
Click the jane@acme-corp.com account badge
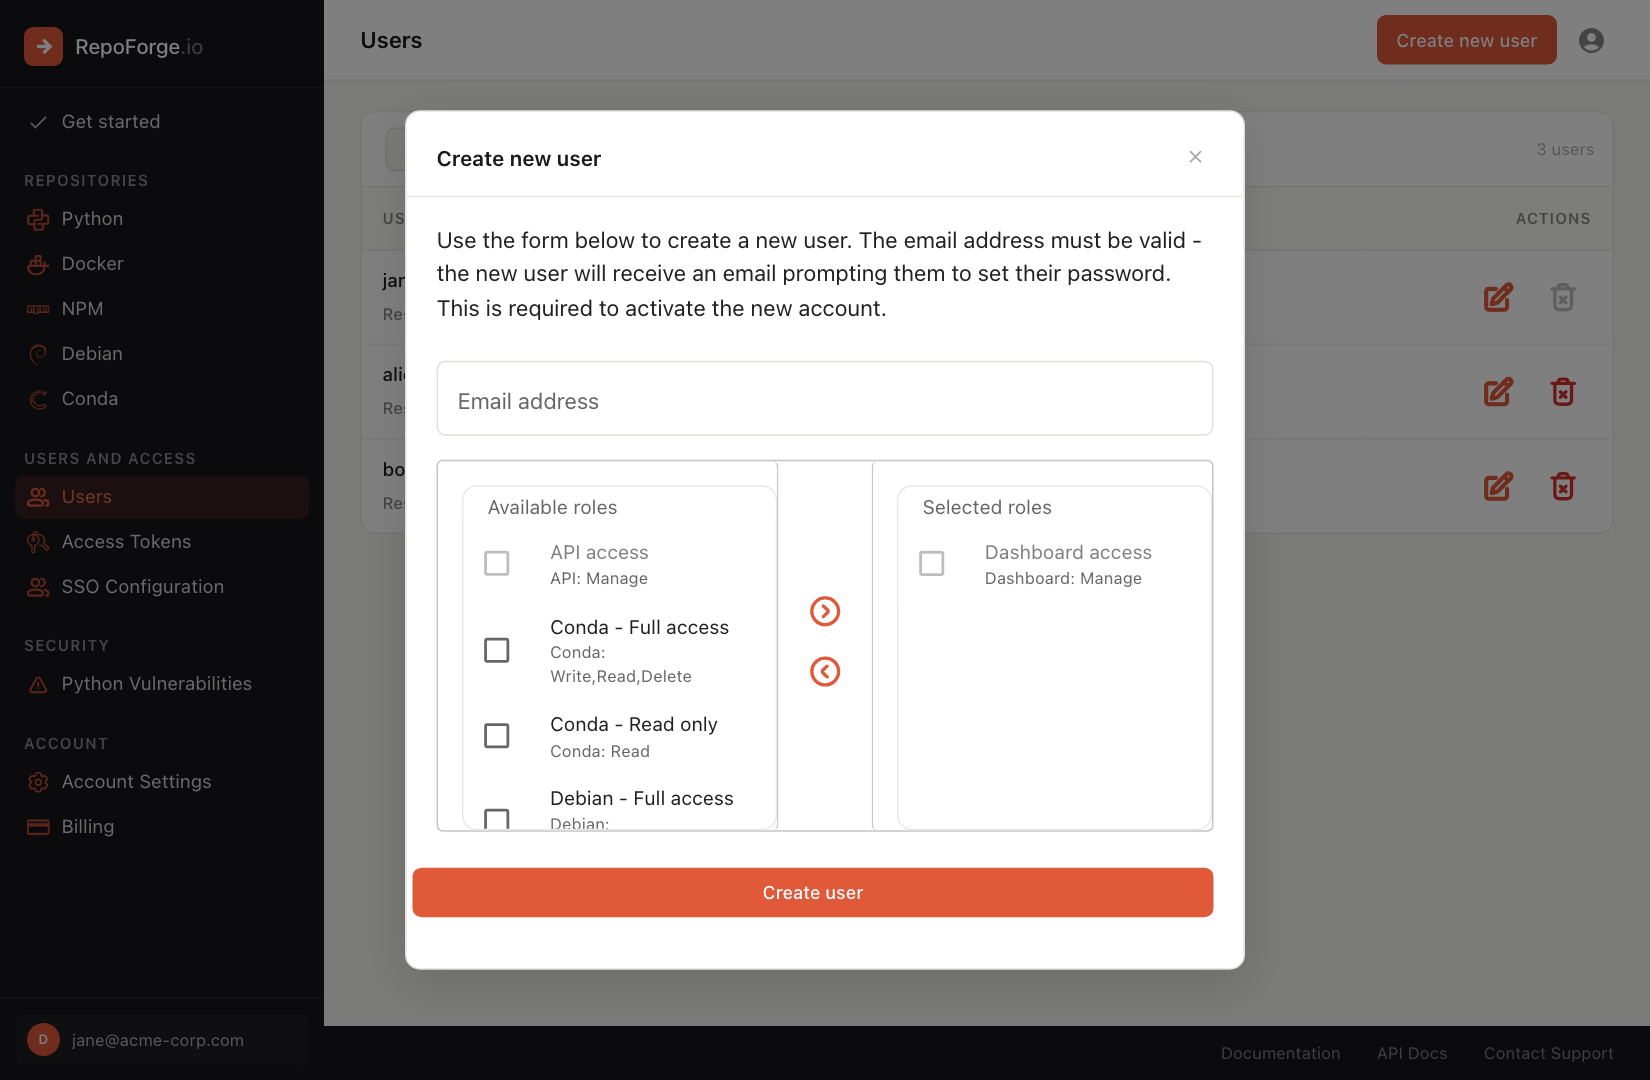162,1040
